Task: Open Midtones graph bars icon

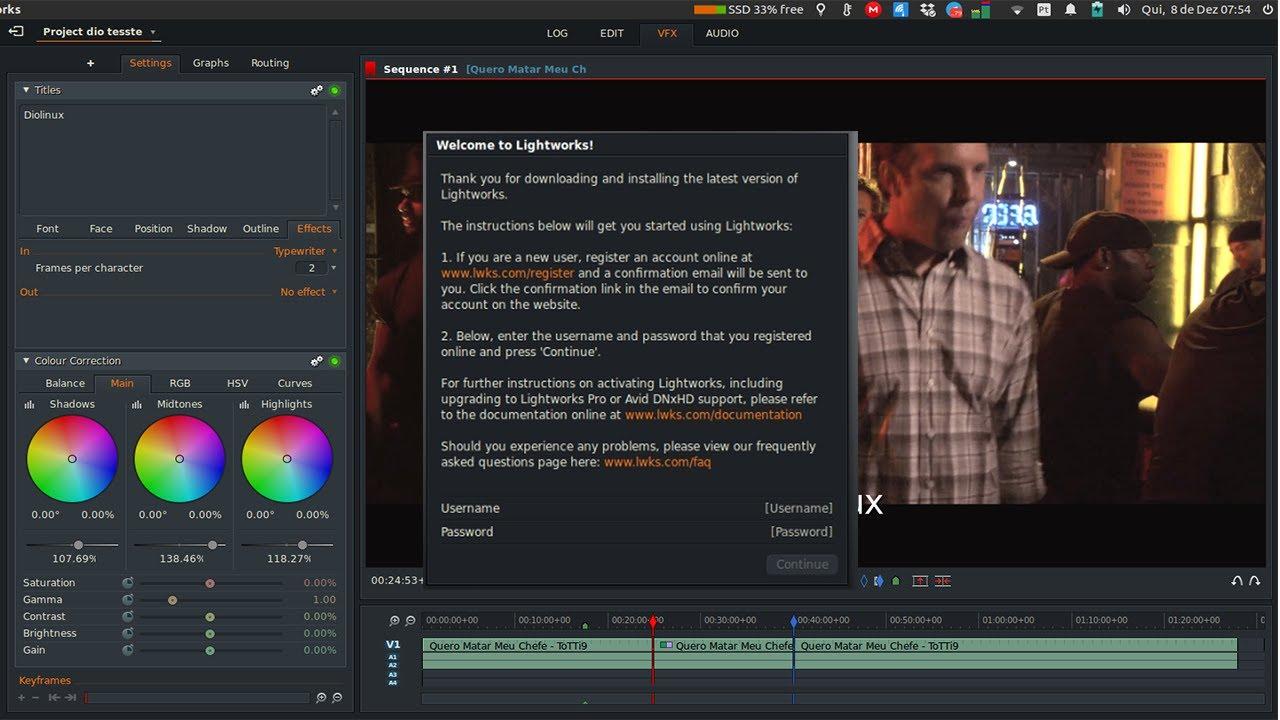Action: pyautogui.click(x=137, y=405)
